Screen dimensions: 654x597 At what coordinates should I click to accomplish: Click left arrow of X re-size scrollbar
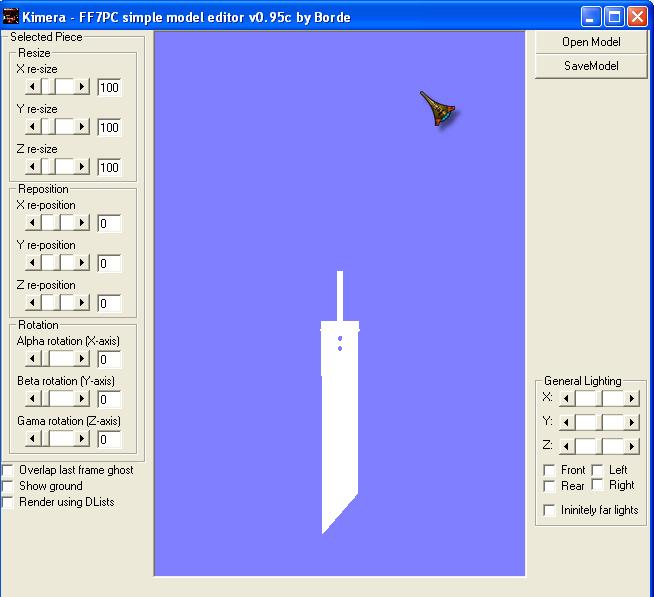pyautogui.click(x=33, y=87)
